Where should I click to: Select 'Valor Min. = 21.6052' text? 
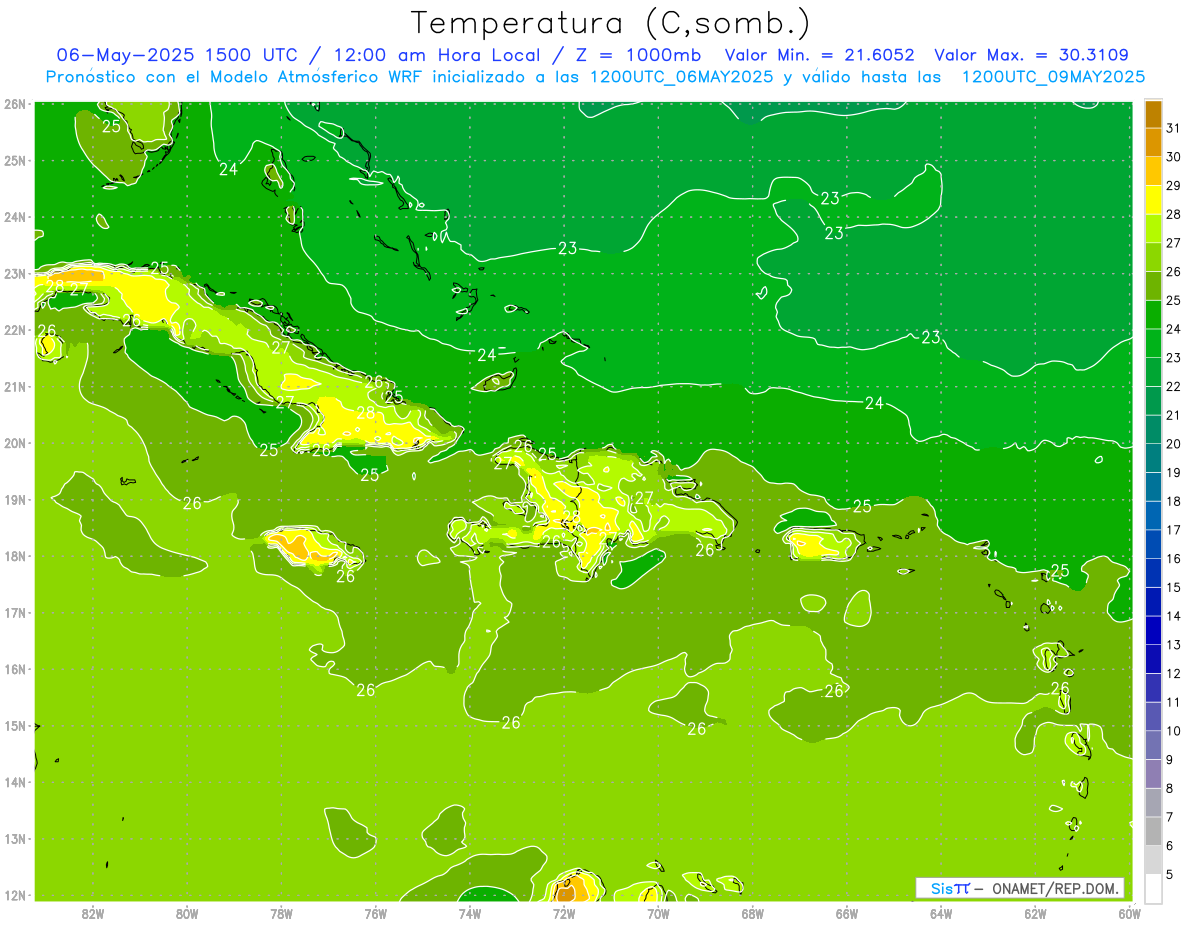tap(820, 55)
